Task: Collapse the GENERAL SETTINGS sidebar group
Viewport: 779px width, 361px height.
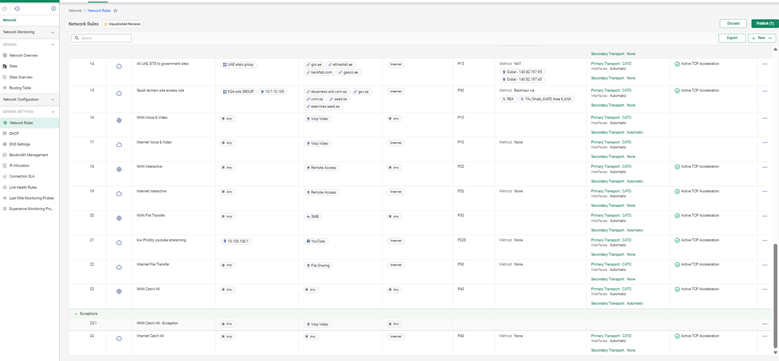Action: [x=53, y=112]
